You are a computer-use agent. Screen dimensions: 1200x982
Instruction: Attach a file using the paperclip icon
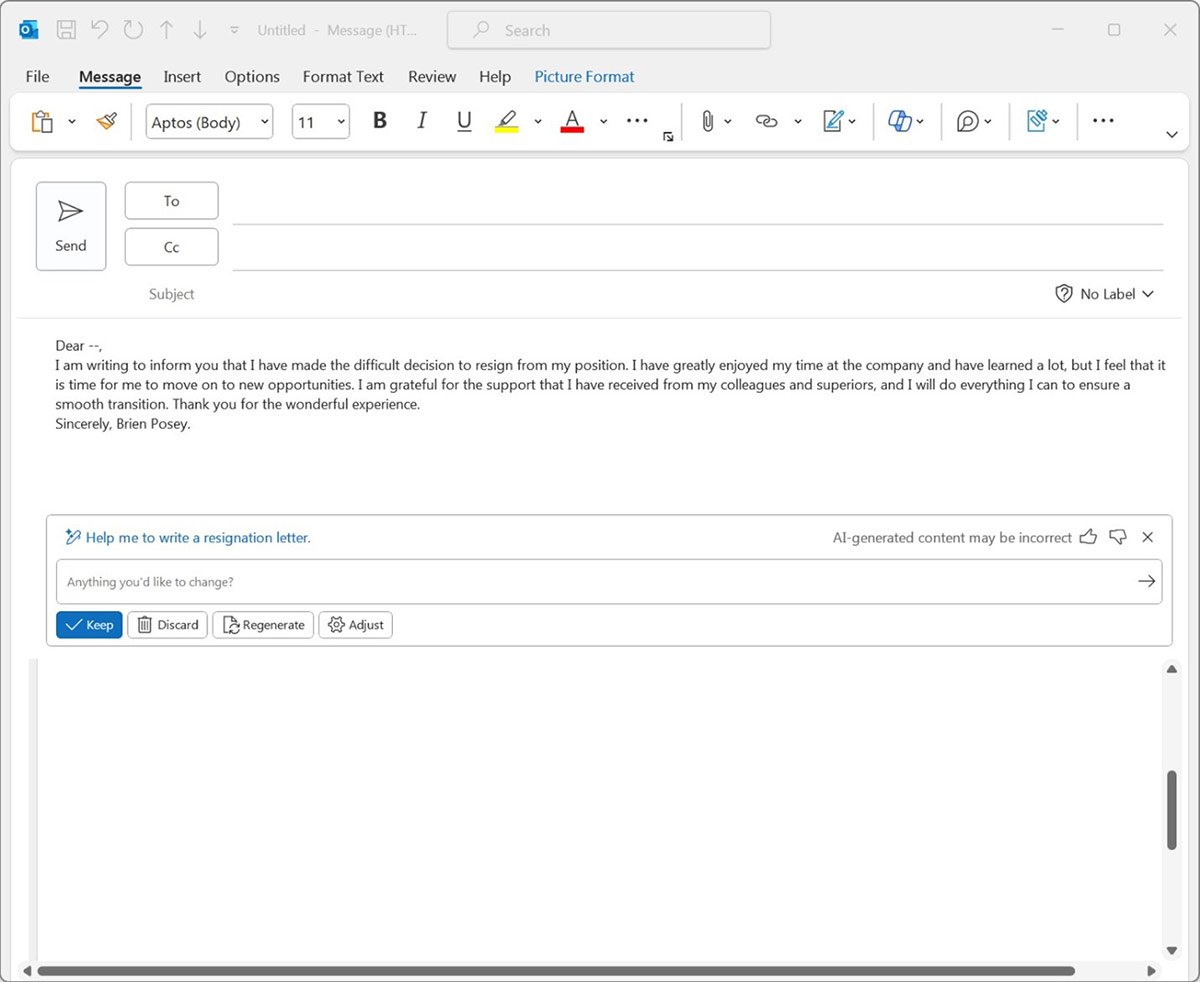(710, 120)
